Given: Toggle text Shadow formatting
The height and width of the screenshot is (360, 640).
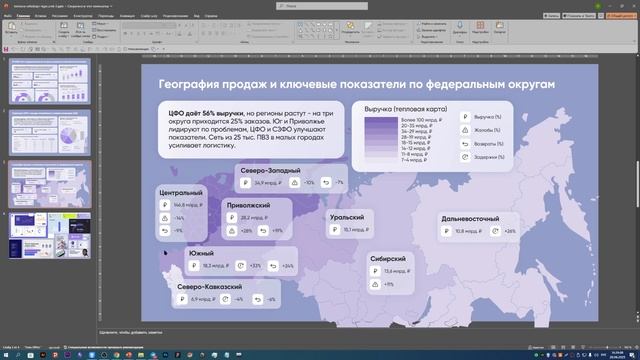Looking at the screenshot, I should (x=145, y=34).
